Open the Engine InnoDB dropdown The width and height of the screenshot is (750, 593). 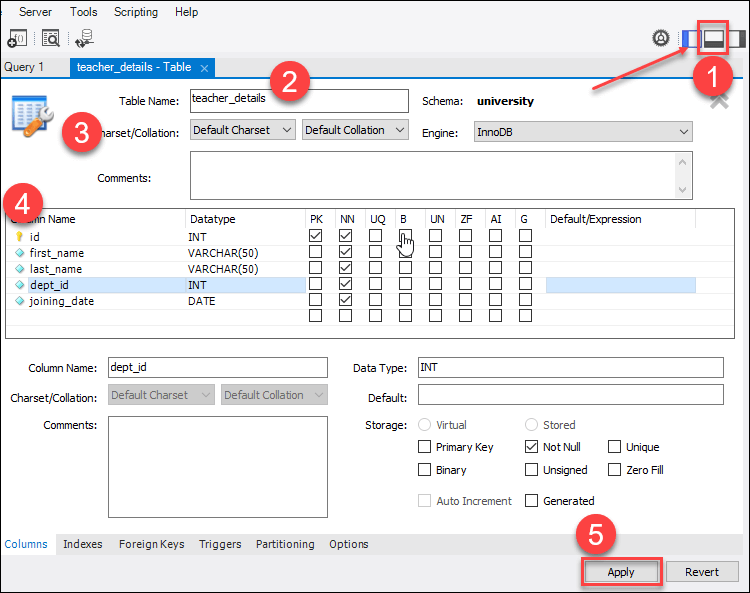[583, 131]
